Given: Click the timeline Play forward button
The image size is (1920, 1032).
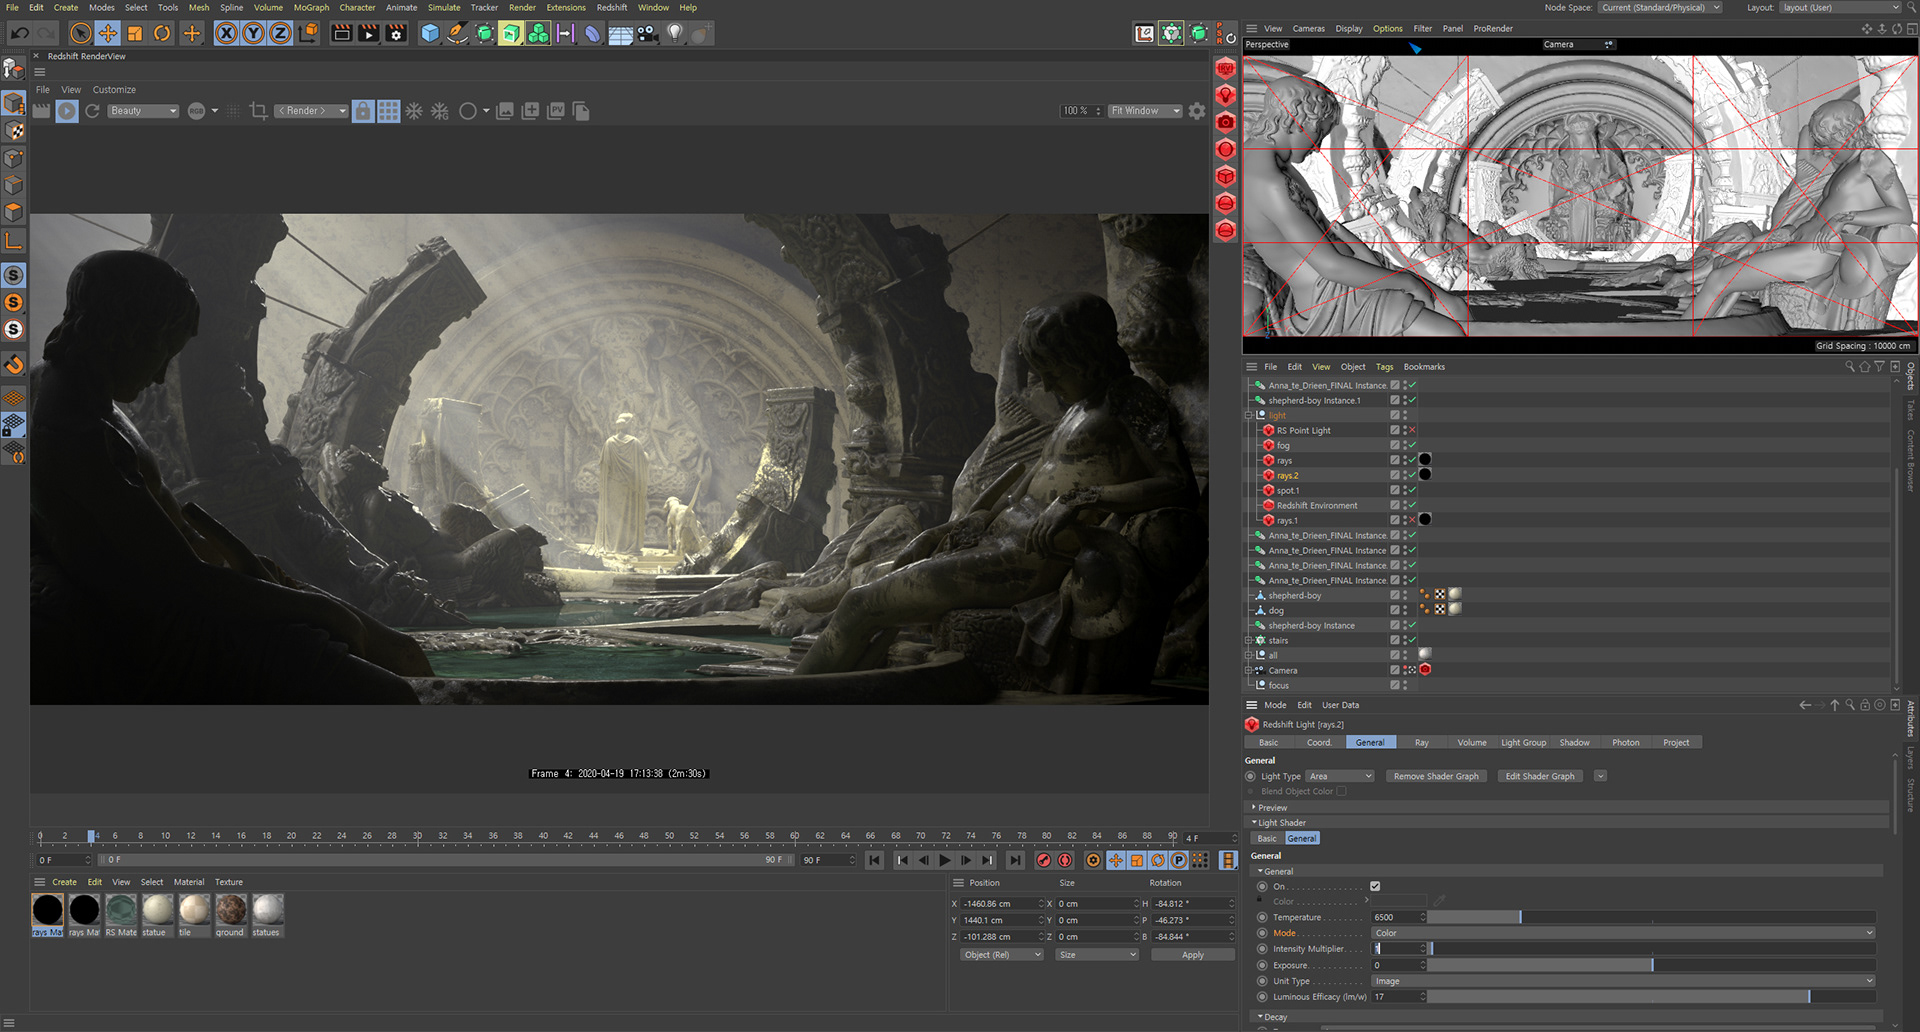Looking at the screenshot, I should click(945, 860).
